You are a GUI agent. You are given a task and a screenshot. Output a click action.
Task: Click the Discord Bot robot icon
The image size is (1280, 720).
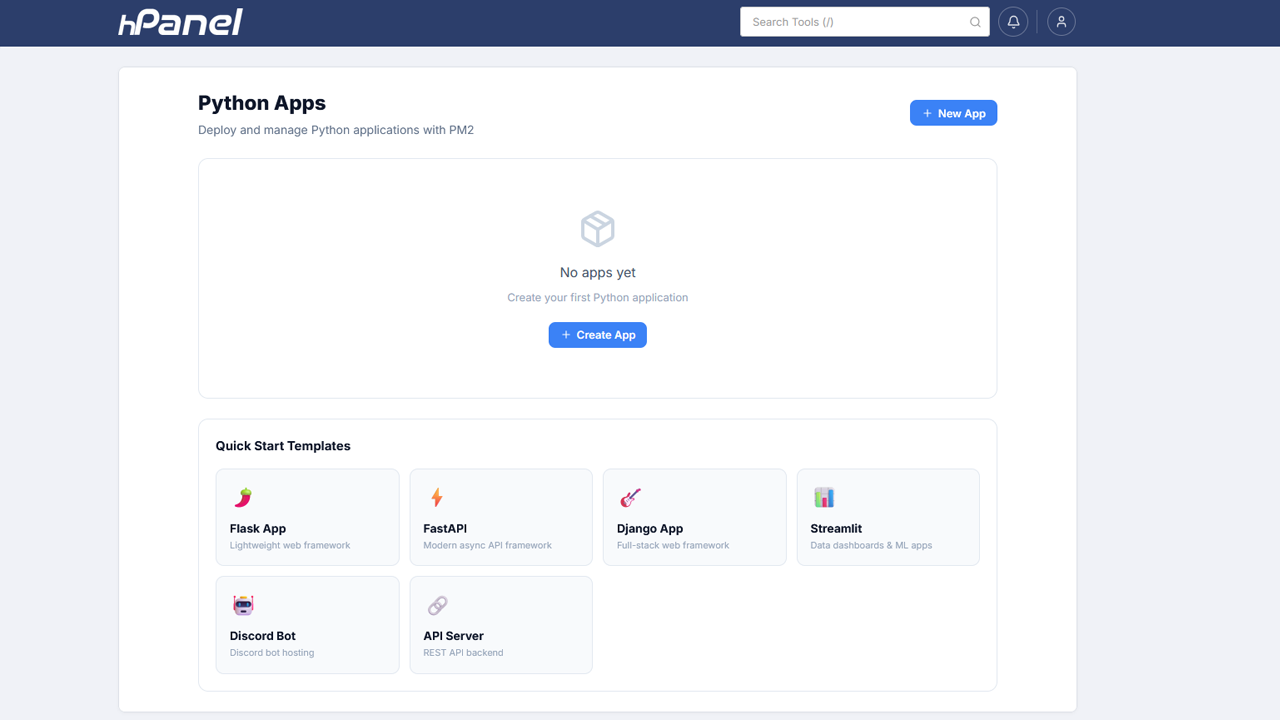pos(243,604)
